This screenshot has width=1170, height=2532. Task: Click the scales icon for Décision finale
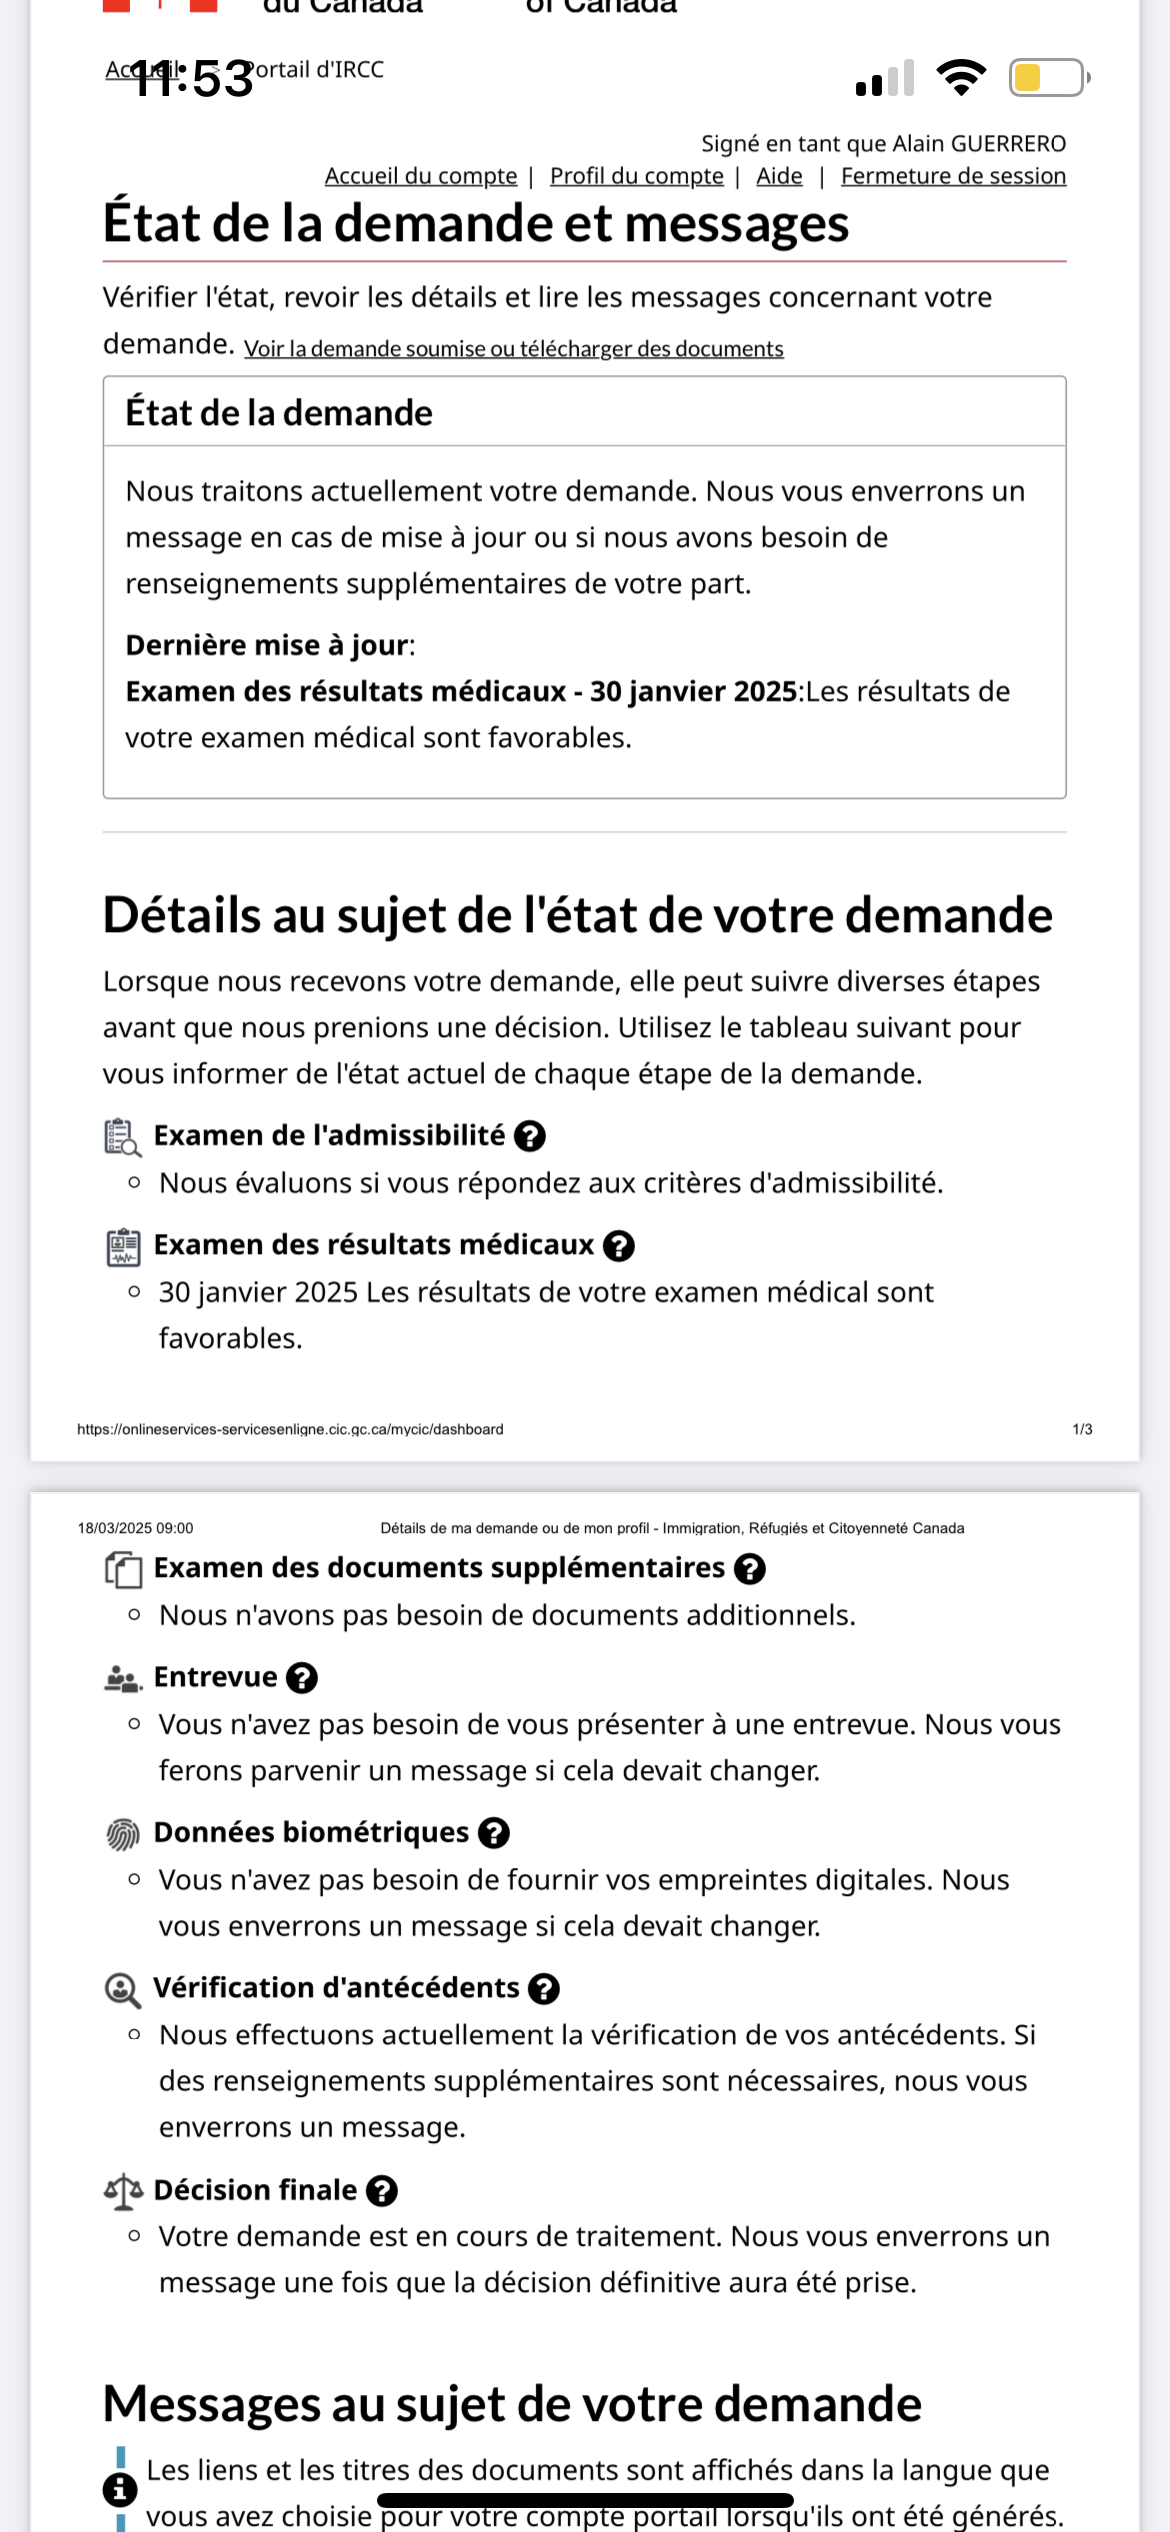123,2190
